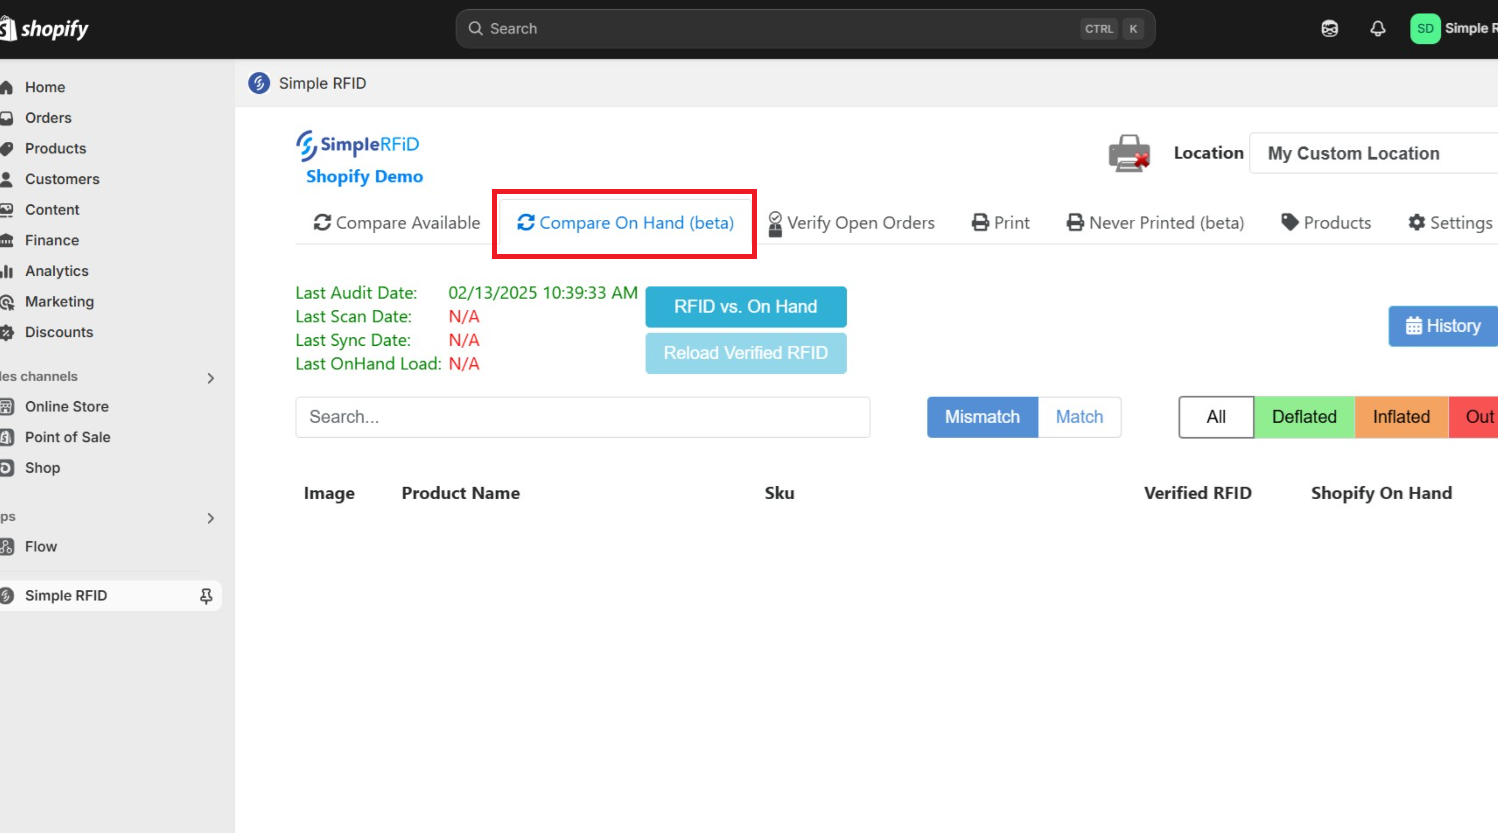
Task: Click the Point of Sale icon
Action: (7, 437)
